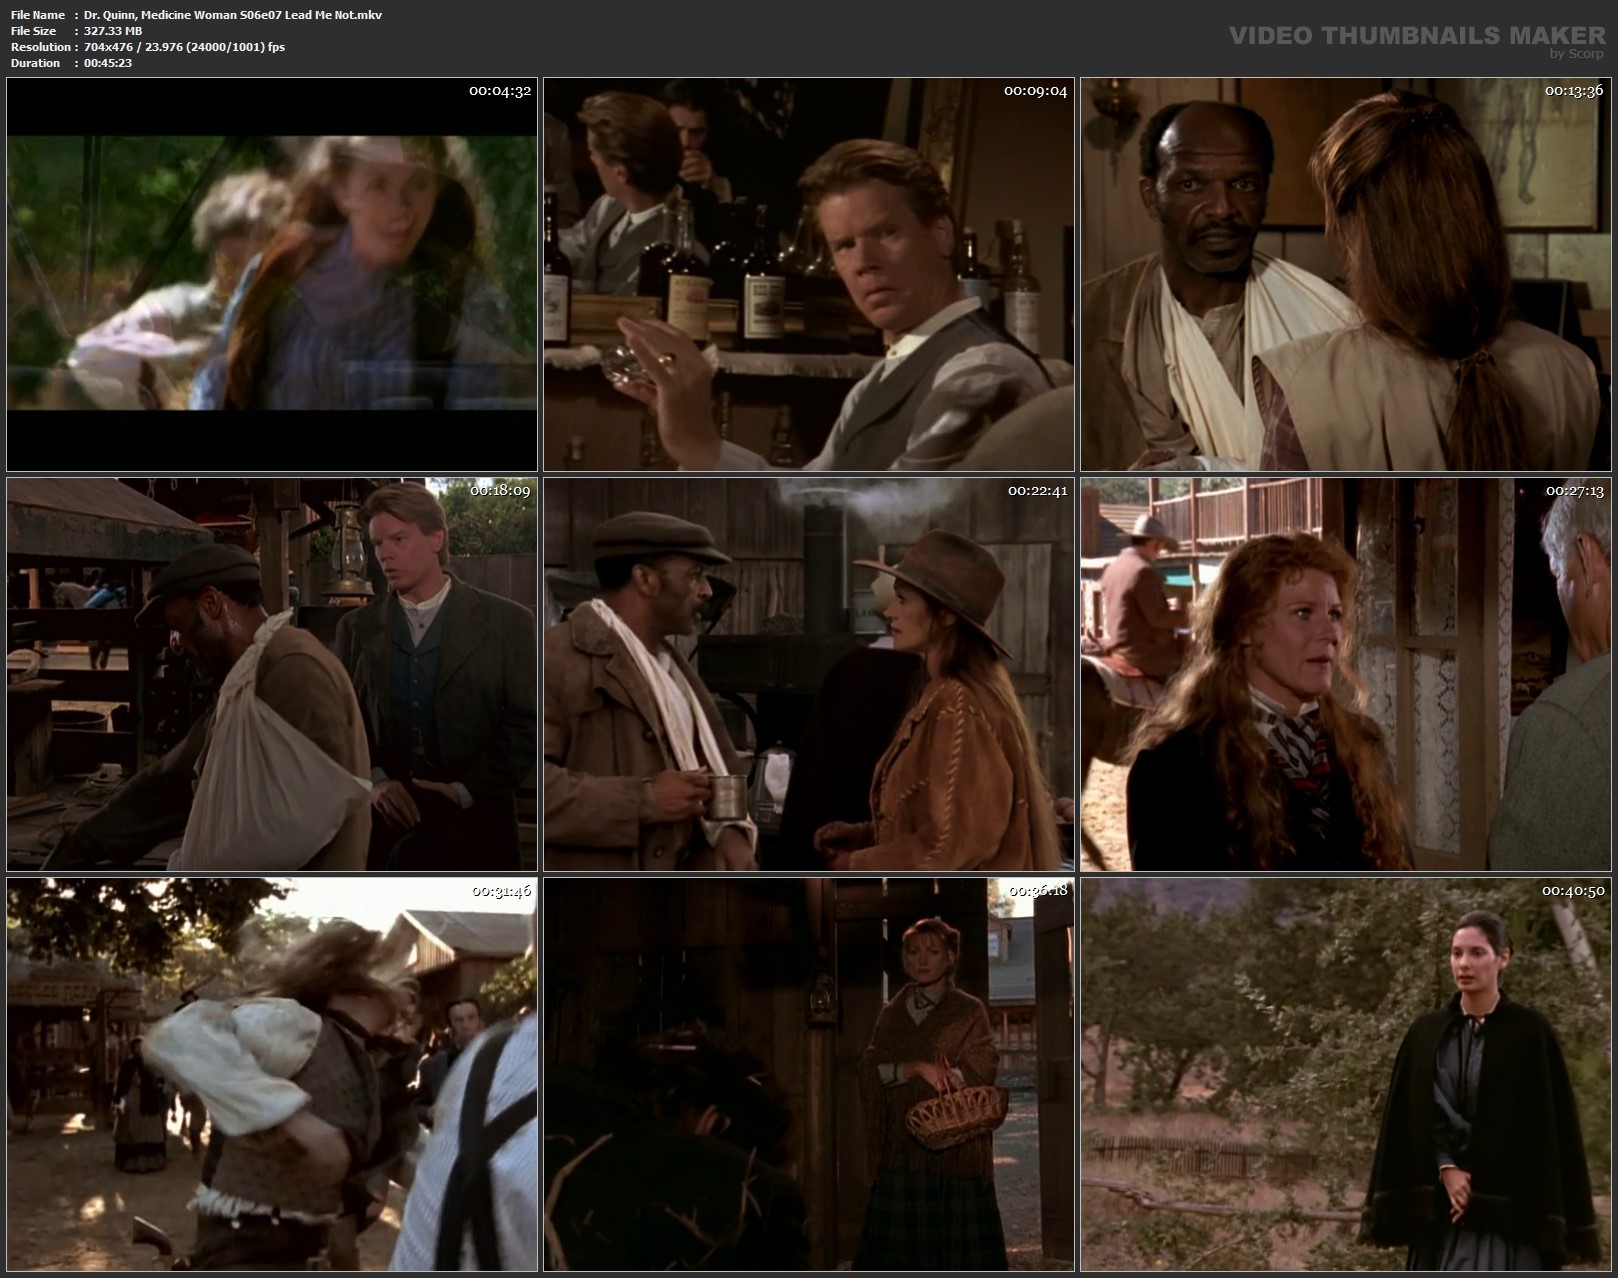Click the 'File Size' label
The image size is (1618, 1278).
[x=33, y=31]
